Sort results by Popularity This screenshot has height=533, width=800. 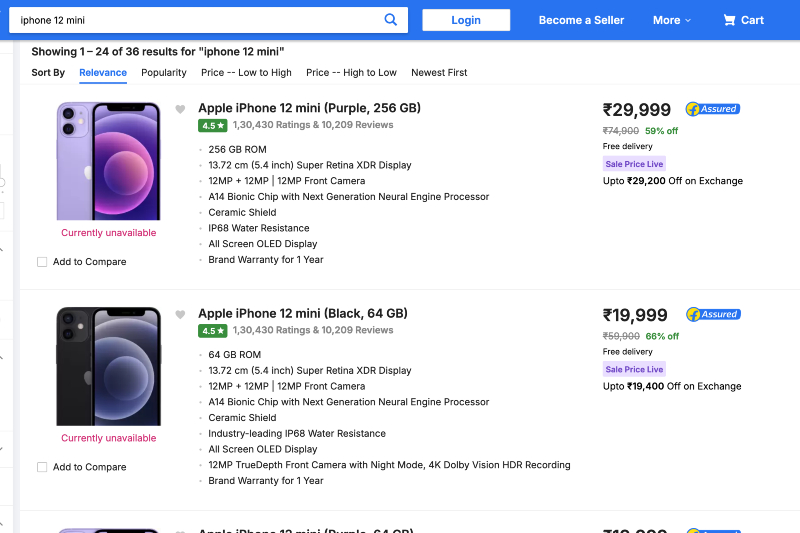(164, 73)
